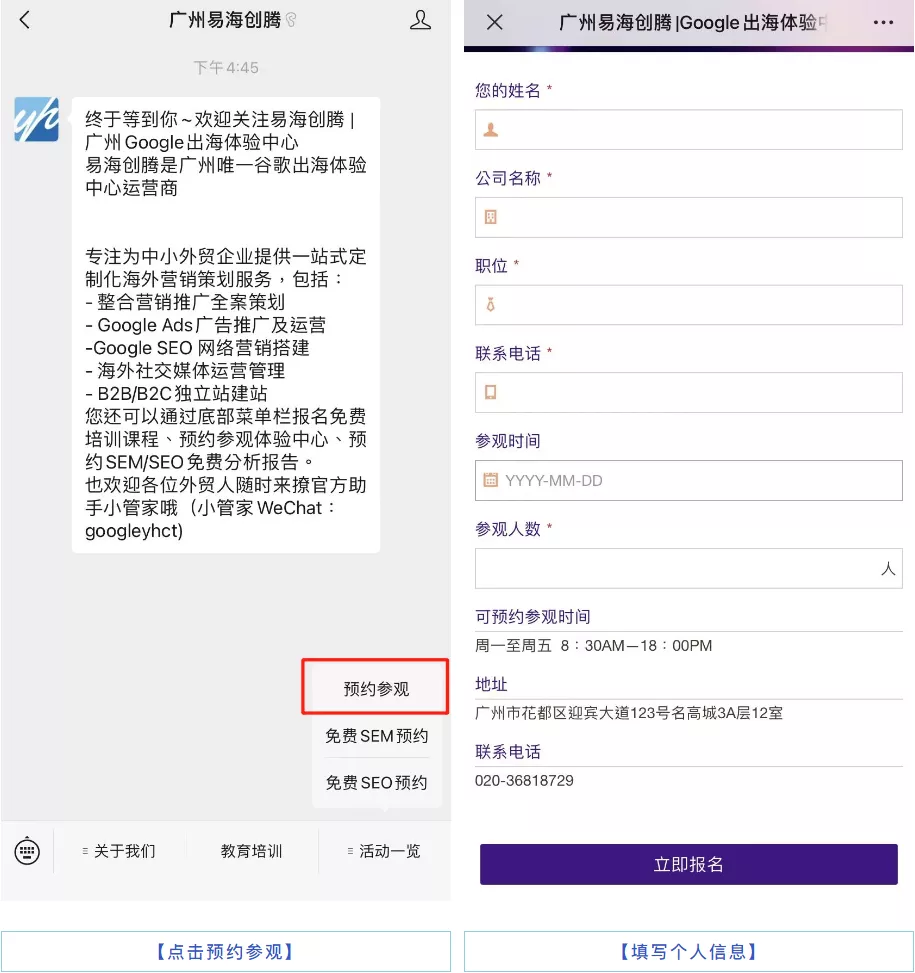
Task: Close the Google出海体验 form page
Action: click(494, 22)
